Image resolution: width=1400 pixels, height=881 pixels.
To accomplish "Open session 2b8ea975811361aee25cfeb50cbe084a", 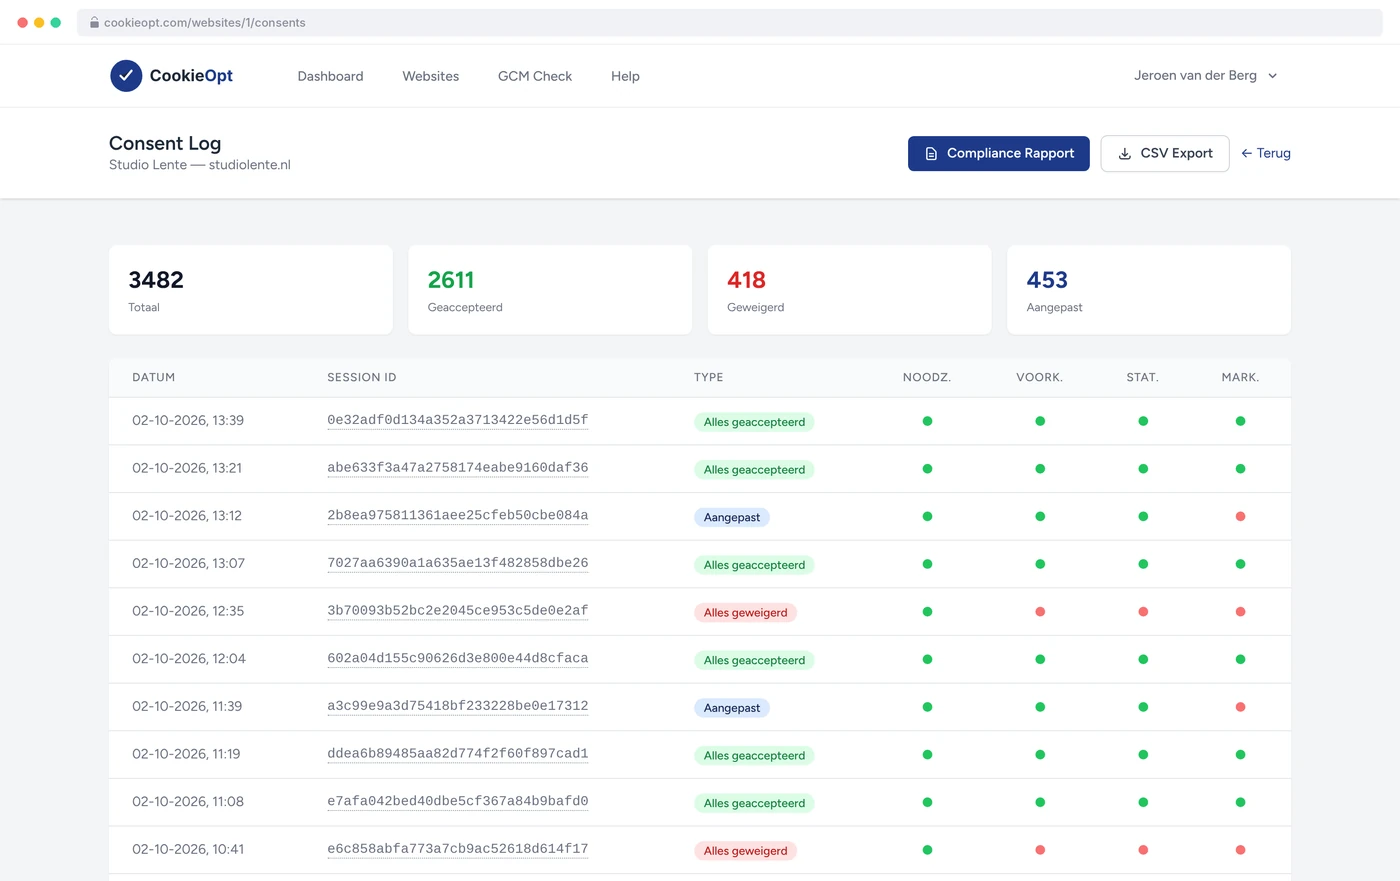I will point(458,516).
